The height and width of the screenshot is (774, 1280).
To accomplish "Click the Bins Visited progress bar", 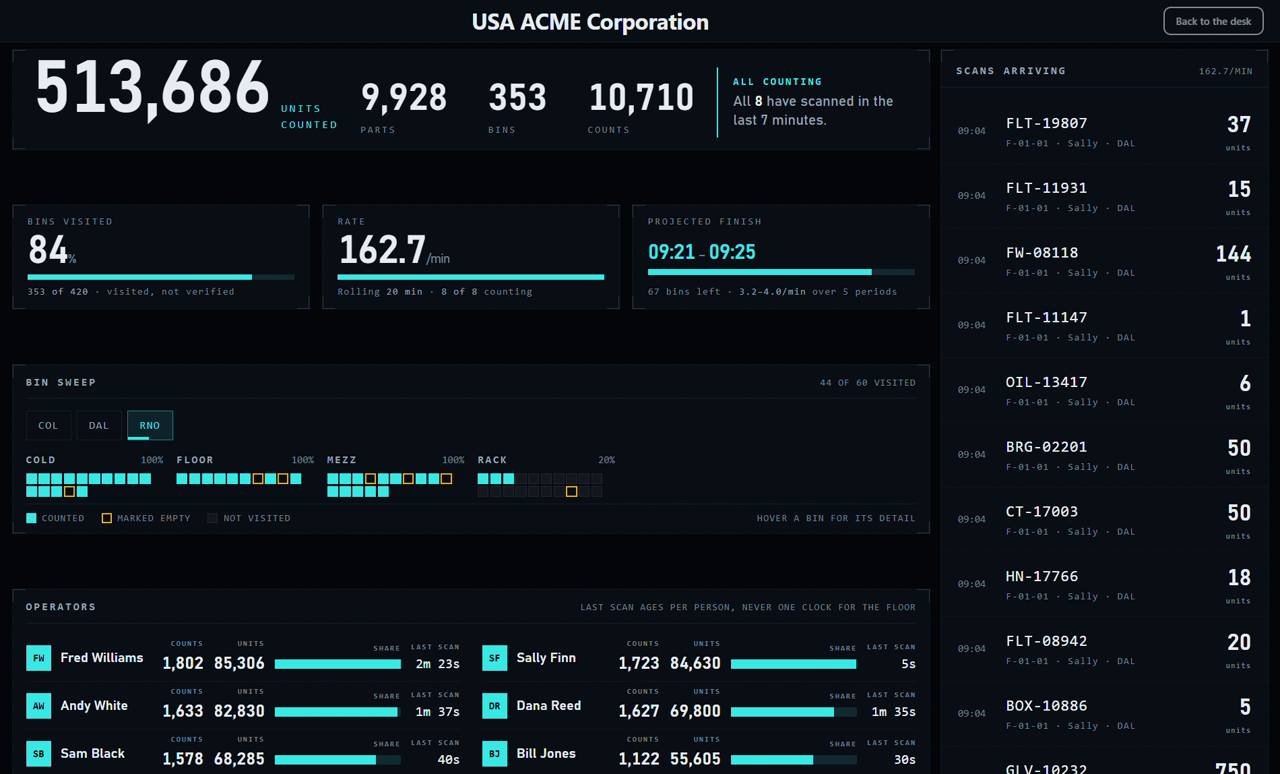I will 161,277.
